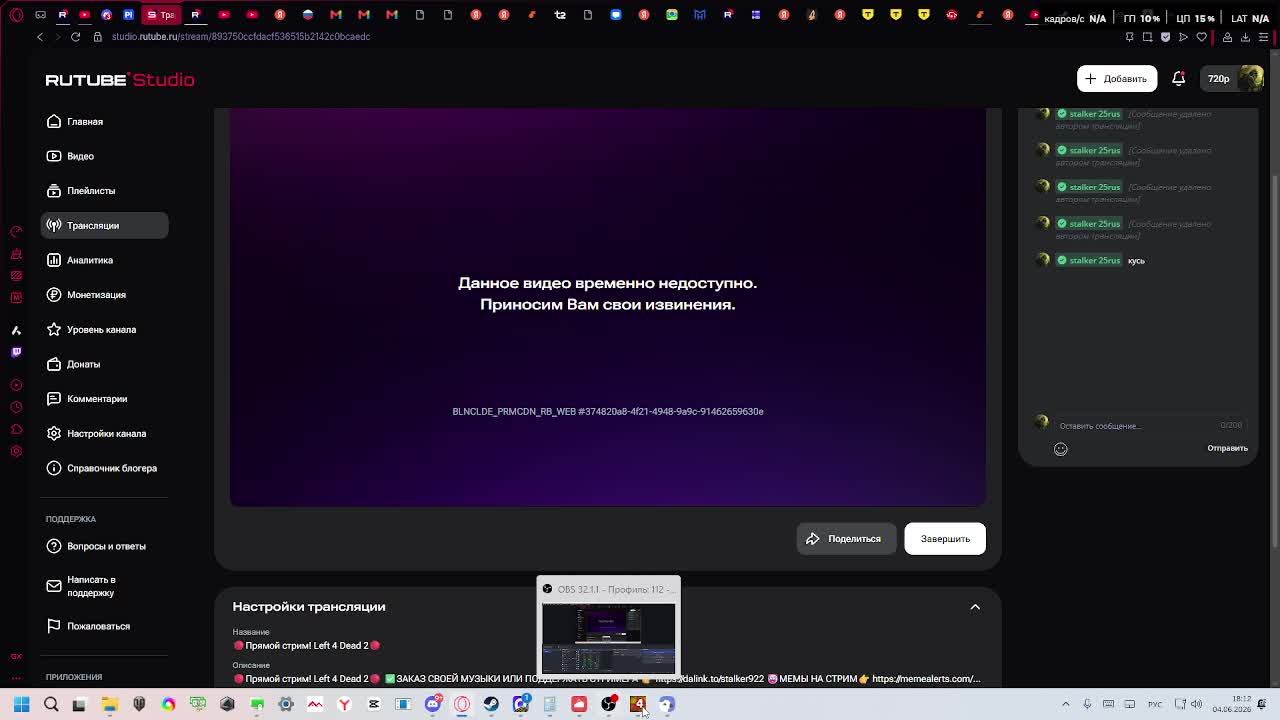Screen dimensions: 1280x720
Task: Open Монетизация in sidebar
Action: click(104, 294)
